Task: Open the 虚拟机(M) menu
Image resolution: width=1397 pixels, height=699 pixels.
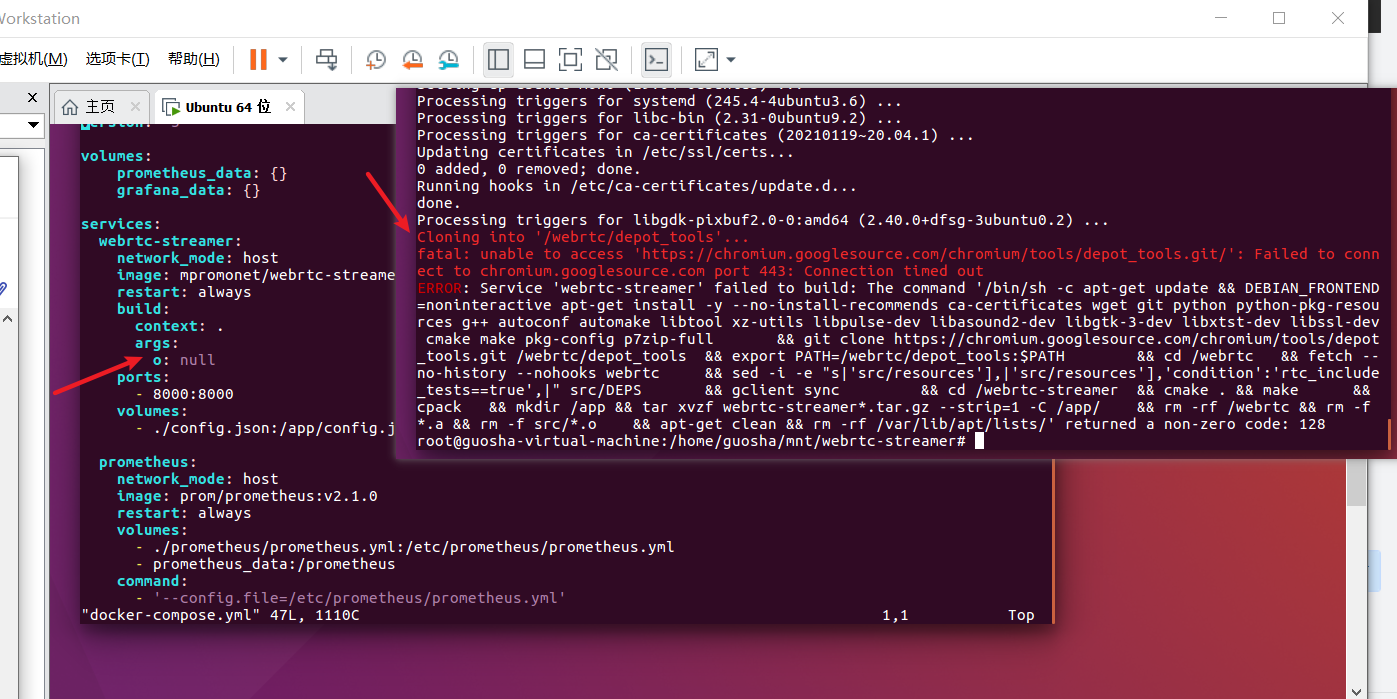Action: pyautogui.click(x=35, y=59)
